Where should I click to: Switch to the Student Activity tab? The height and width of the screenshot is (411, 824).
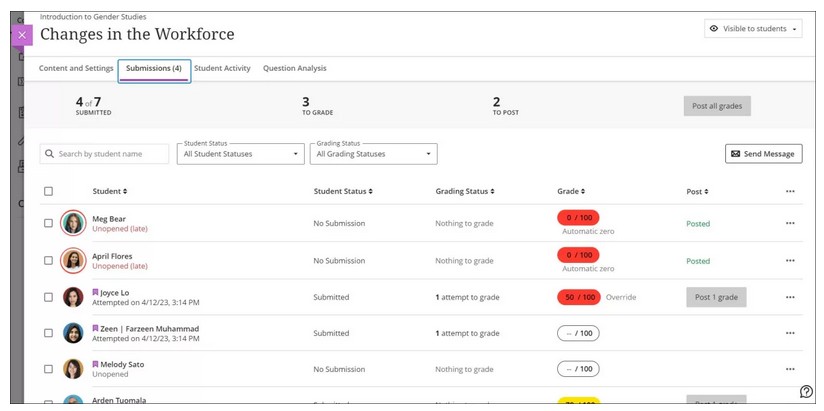point(222,68)
